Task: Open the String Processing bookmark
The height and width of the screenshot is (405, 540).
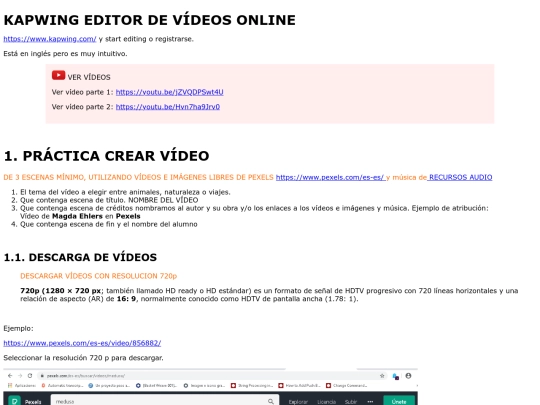Action: (x=252, y=386)
